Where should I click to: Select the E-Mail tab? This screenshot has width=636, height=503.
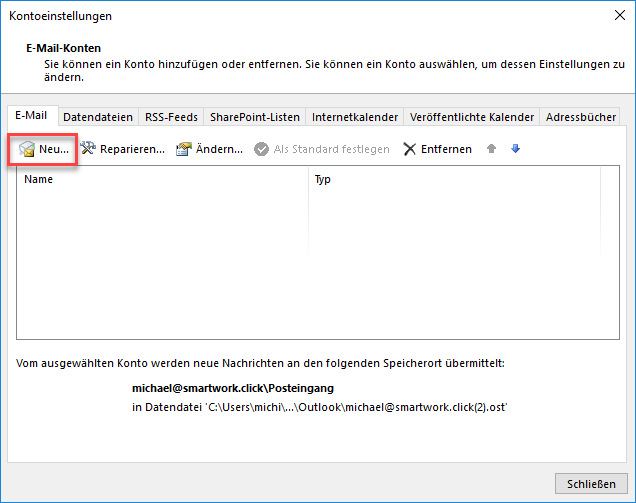pos(31,116)
